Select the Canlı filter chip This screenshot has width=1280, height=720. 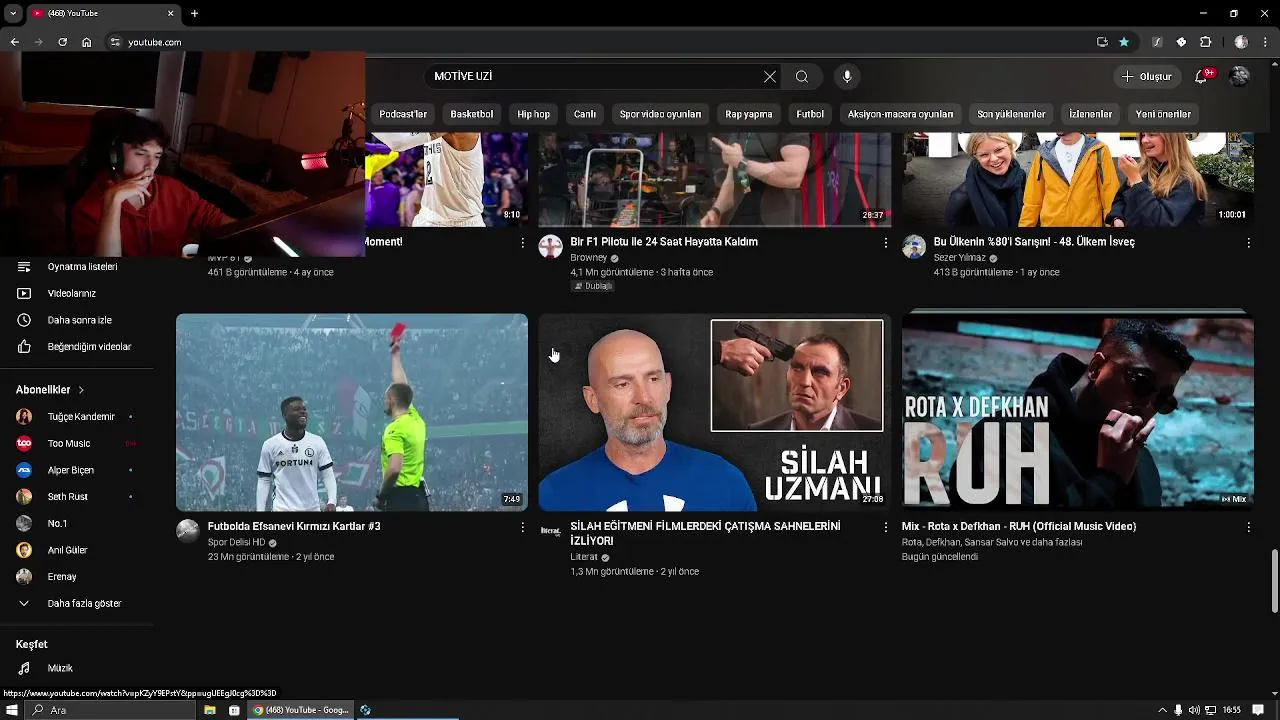(585, 114)
